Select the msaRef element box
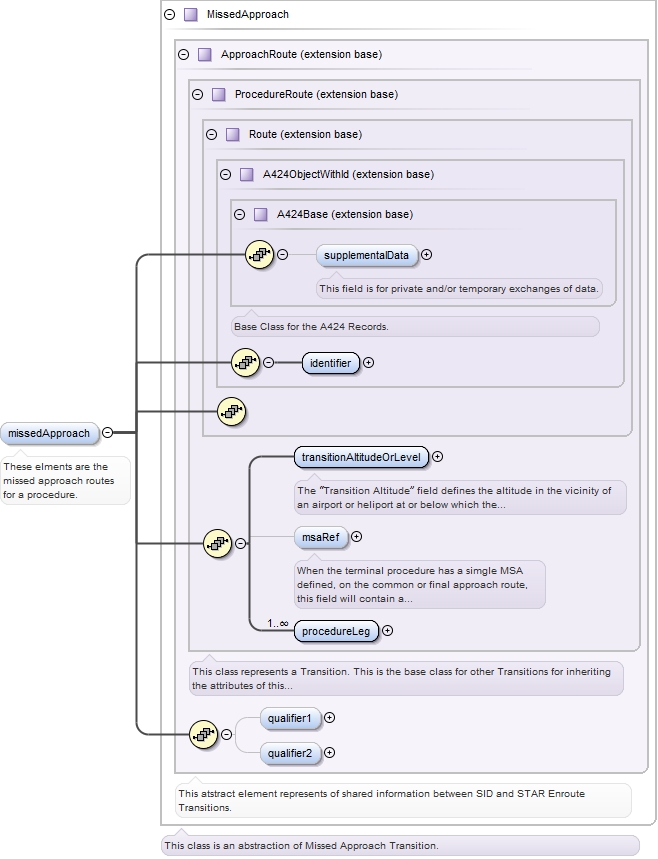658x859 pixels. [321, 537]
